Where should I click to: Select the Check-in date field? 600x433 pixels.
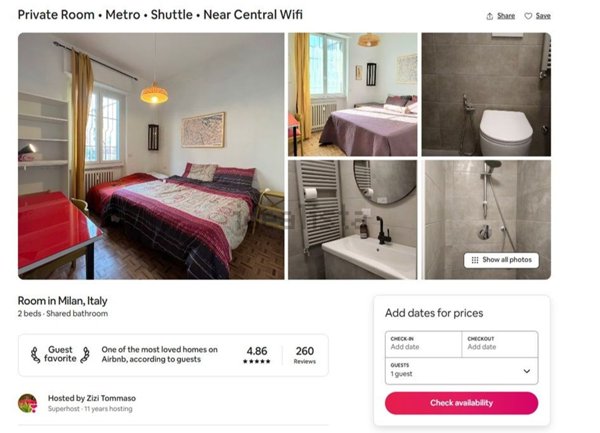(423, 344)
